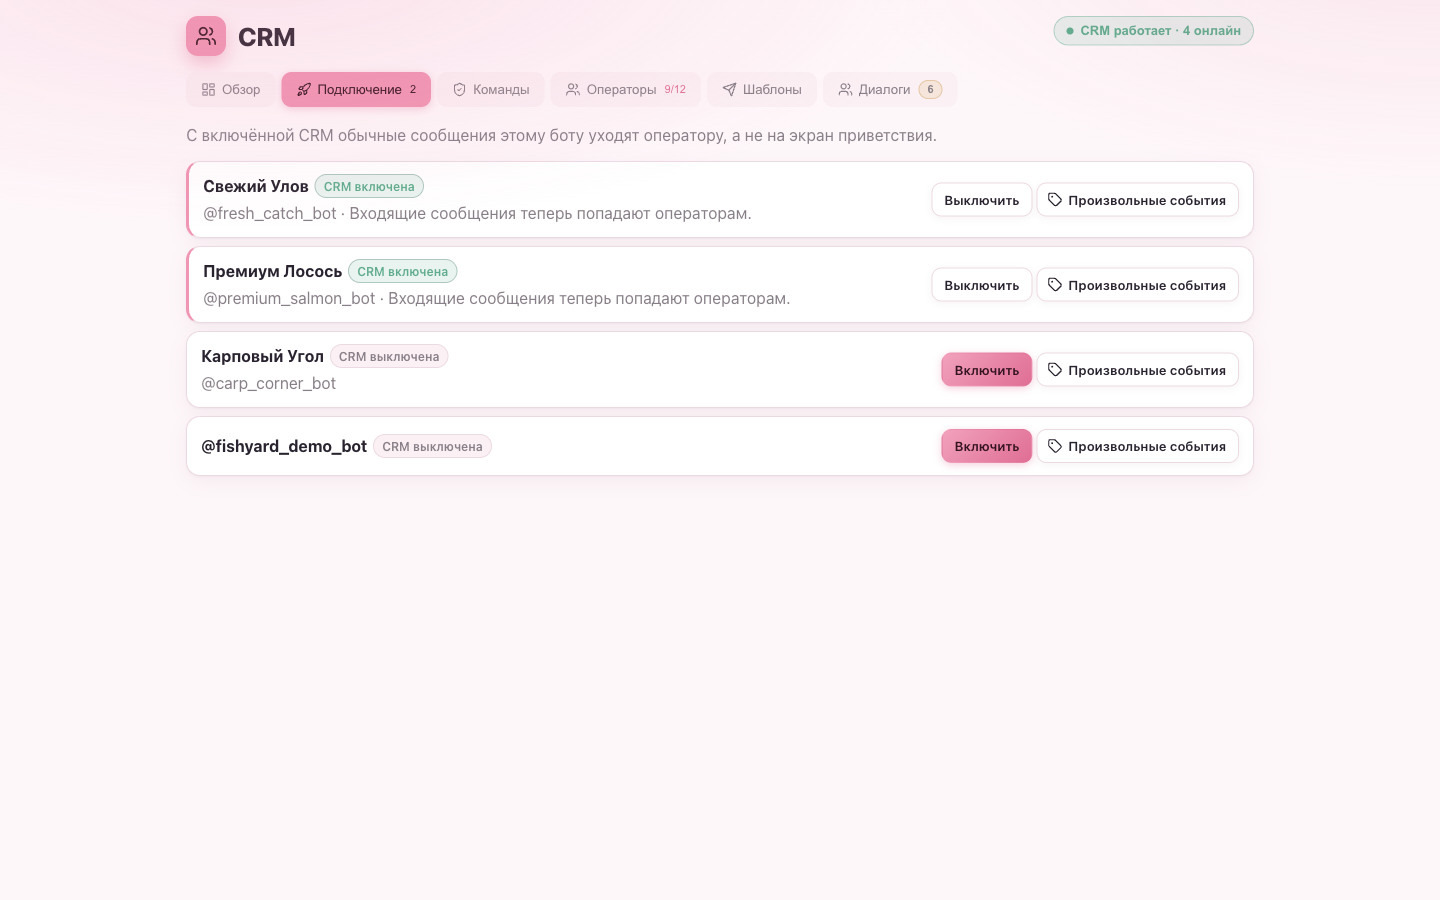
Task: Open Произвольные события for Премиум Лосось
Action: [x=1138, y=285]
